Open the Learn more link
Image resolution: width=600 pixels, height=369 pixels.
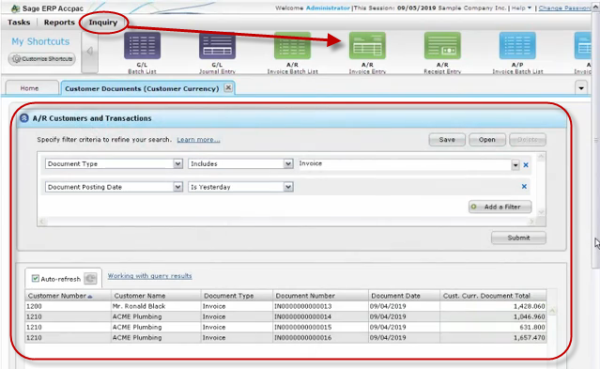(x=198, y=140)
